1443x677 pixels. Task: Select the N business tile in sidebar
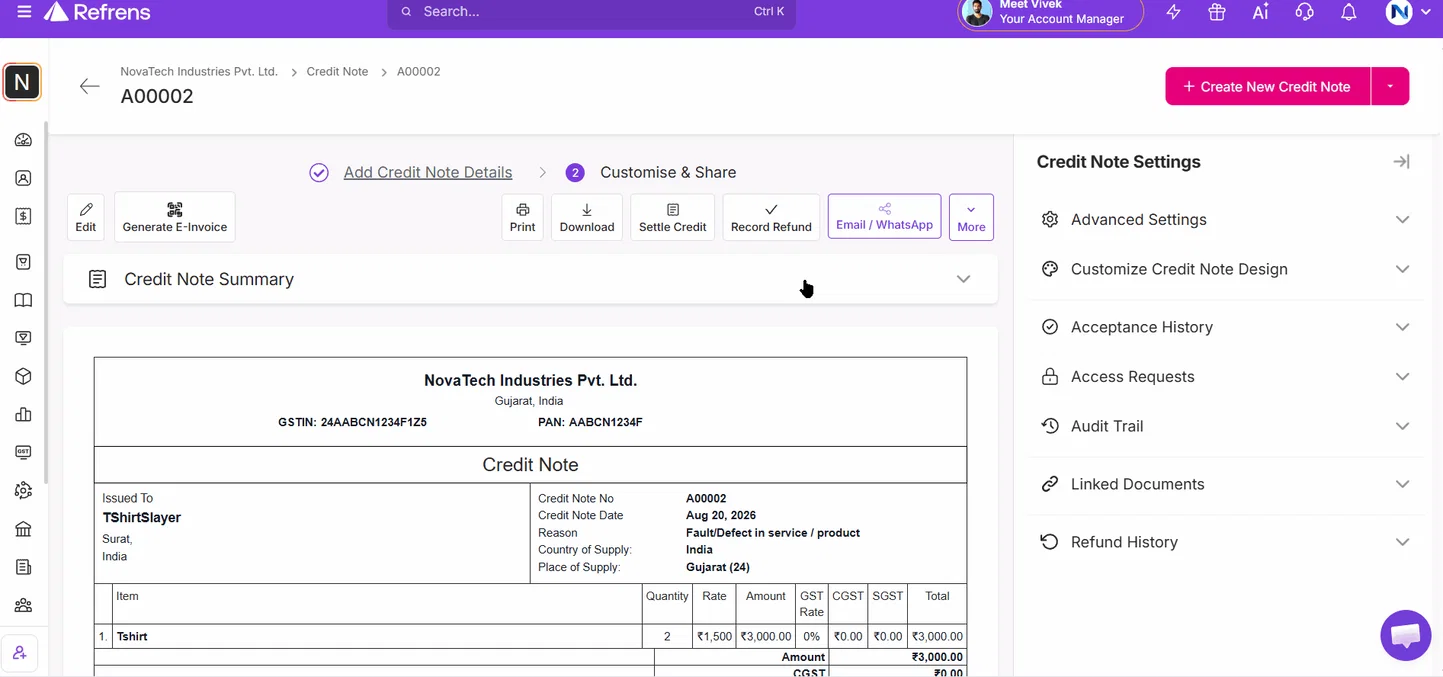(22, 82)
